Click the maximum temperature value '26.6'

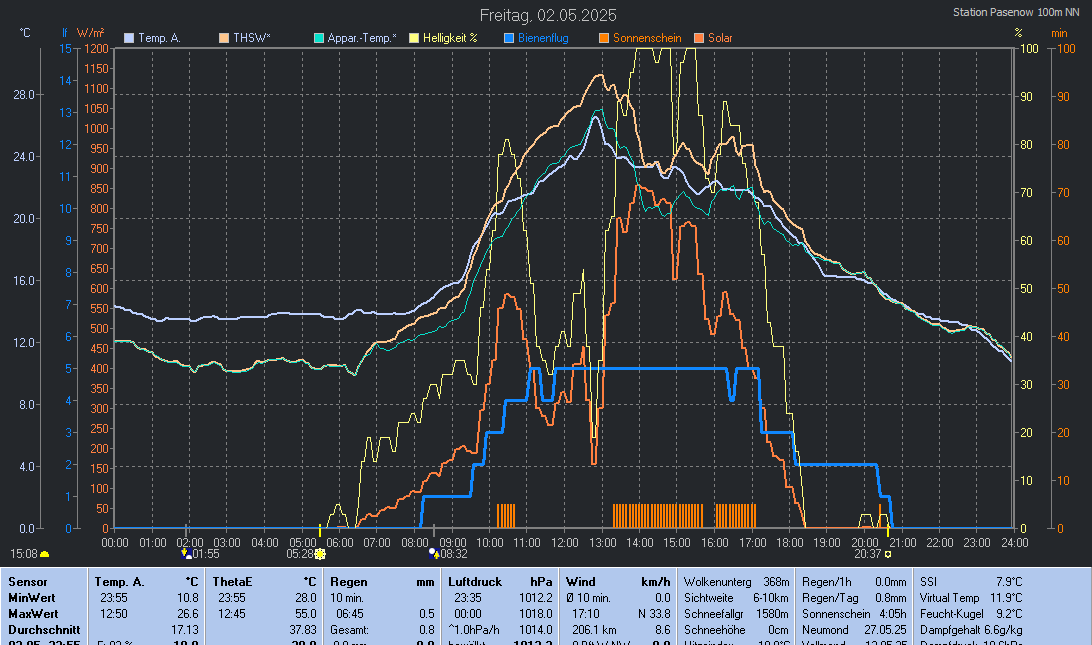point(187,614)
